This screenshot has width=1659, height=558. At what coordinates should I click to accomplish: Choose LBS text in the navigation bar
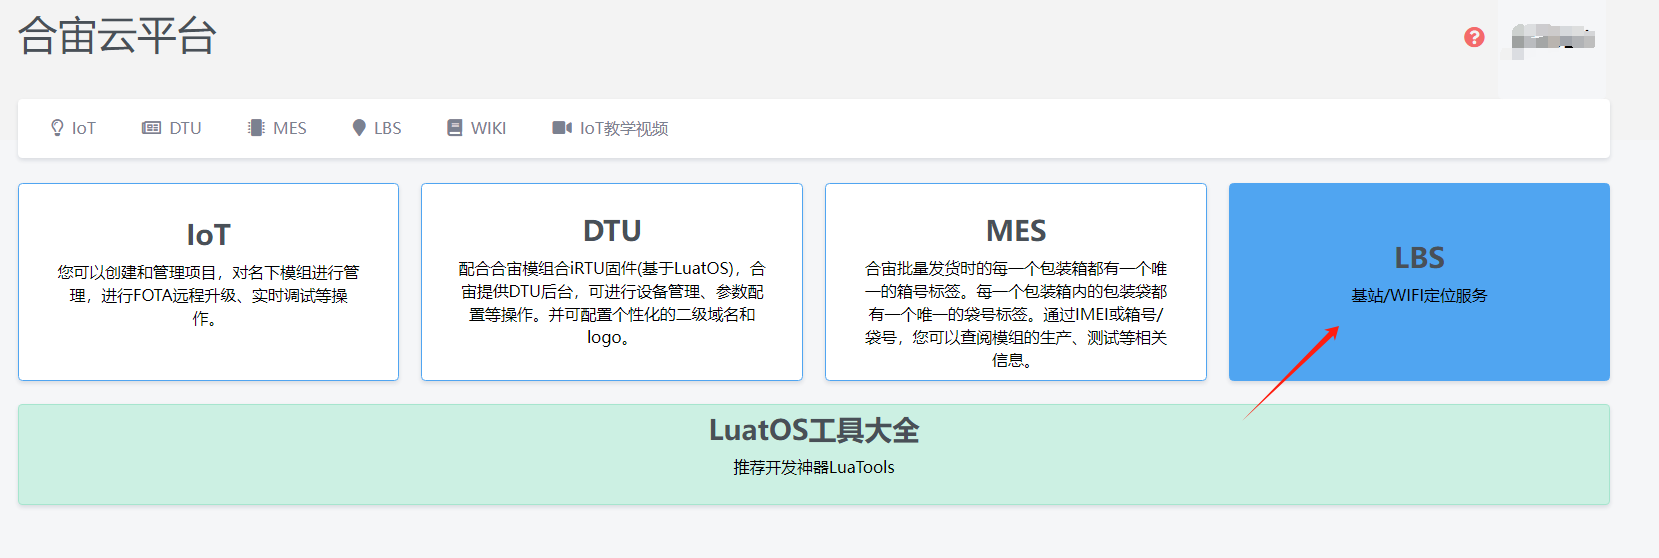pyautogui.click(x=388, y=128)
